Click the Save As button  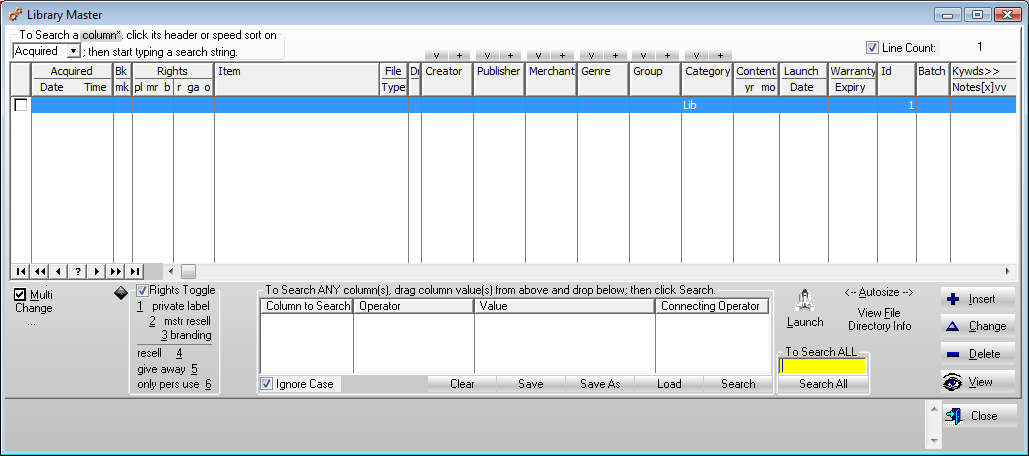click(x=600, y=384)
